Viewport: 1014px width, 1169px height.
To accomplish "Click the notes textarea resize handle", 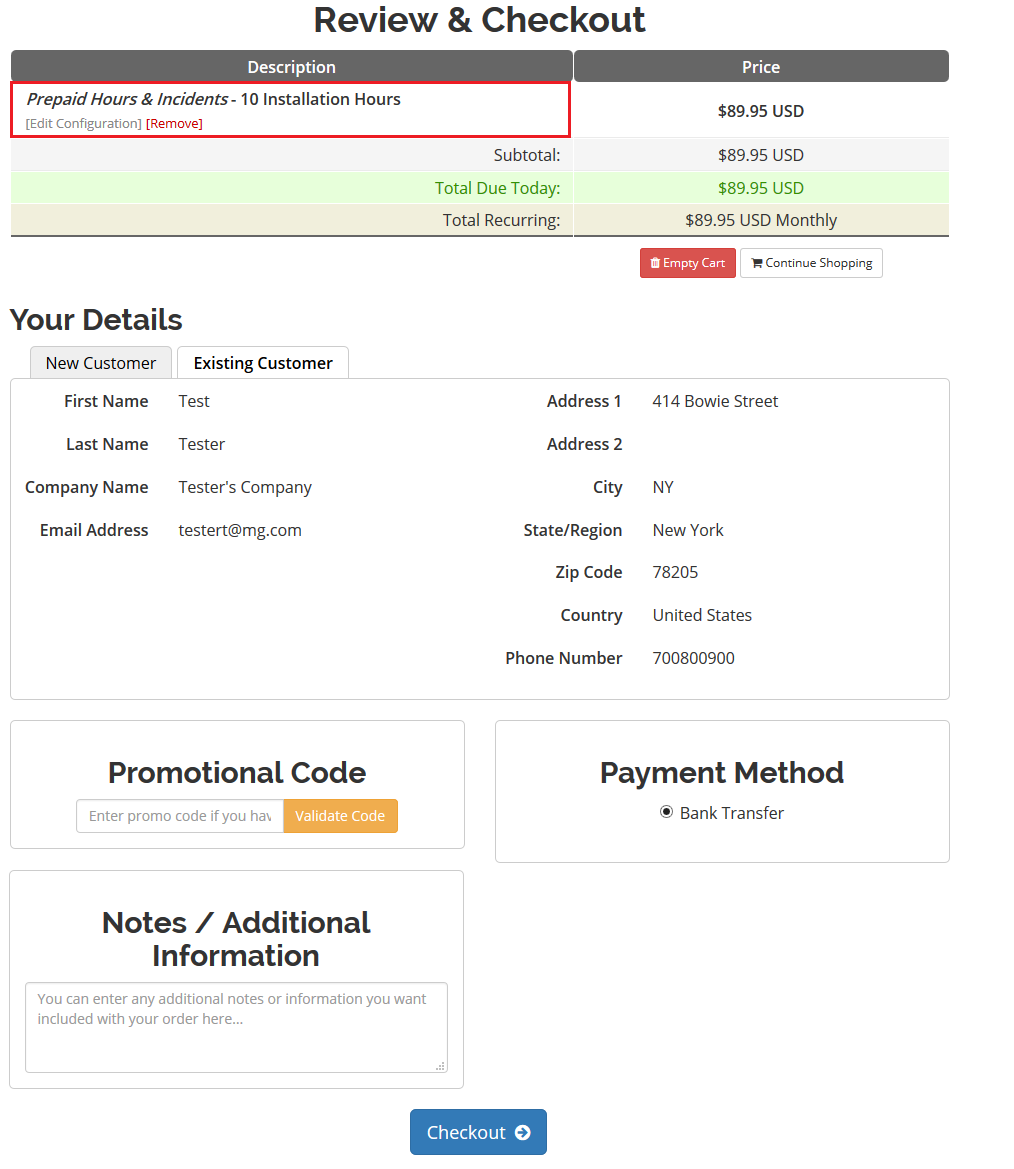I will tap(441, 1066).
